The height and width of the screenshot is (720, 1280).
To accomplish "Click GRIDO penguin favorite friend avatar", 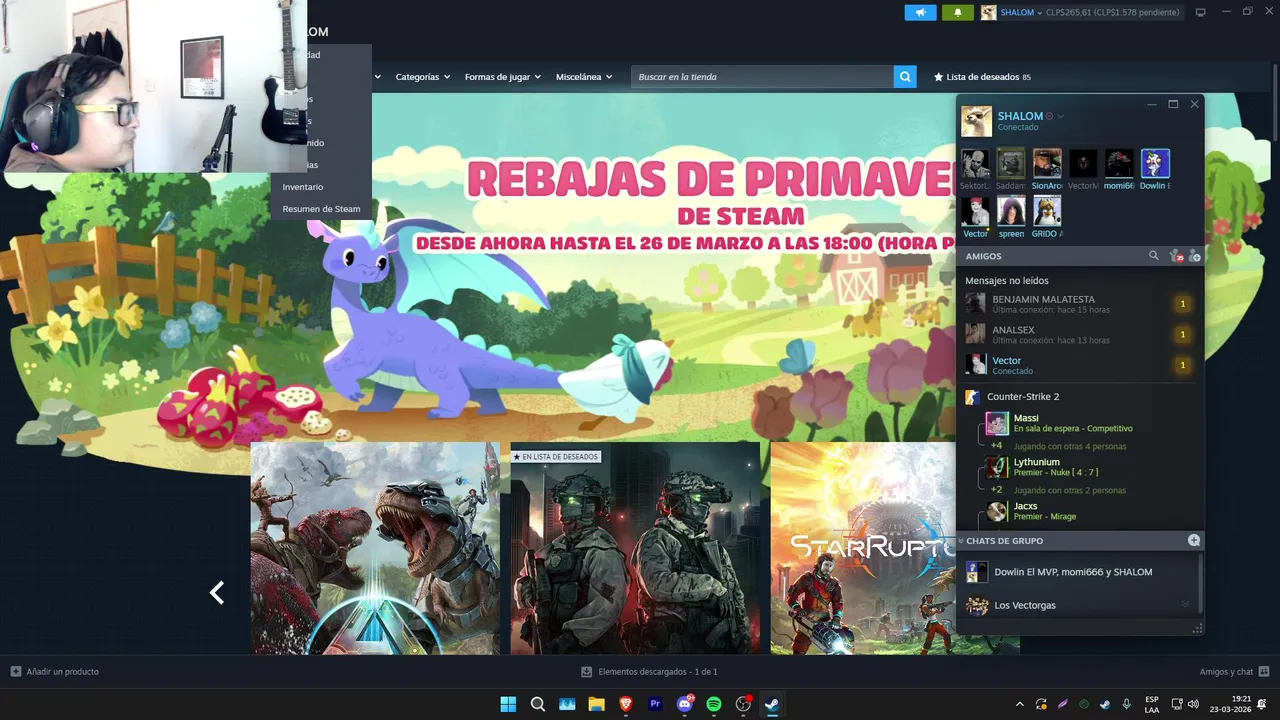I will pos(1047,211).
